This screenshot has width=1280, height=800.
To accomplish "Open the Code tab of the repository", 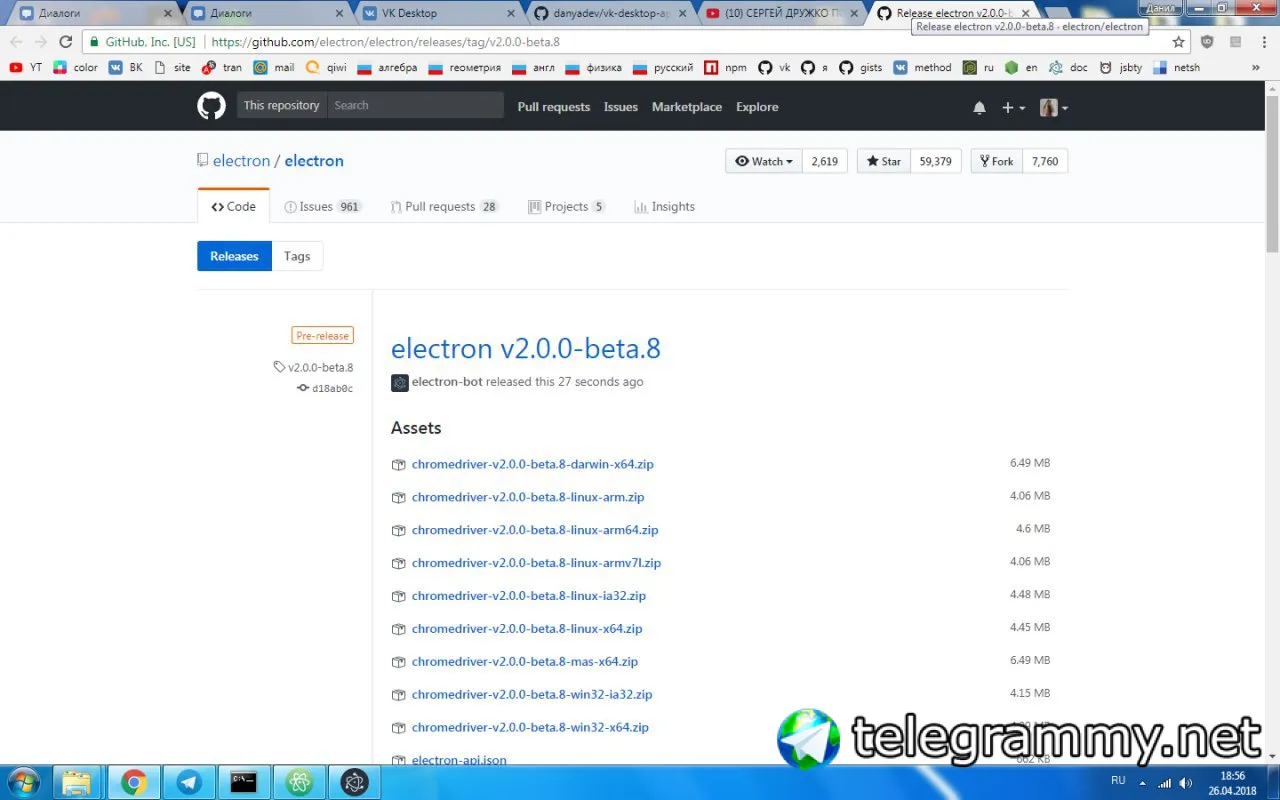I will (234, 206).
